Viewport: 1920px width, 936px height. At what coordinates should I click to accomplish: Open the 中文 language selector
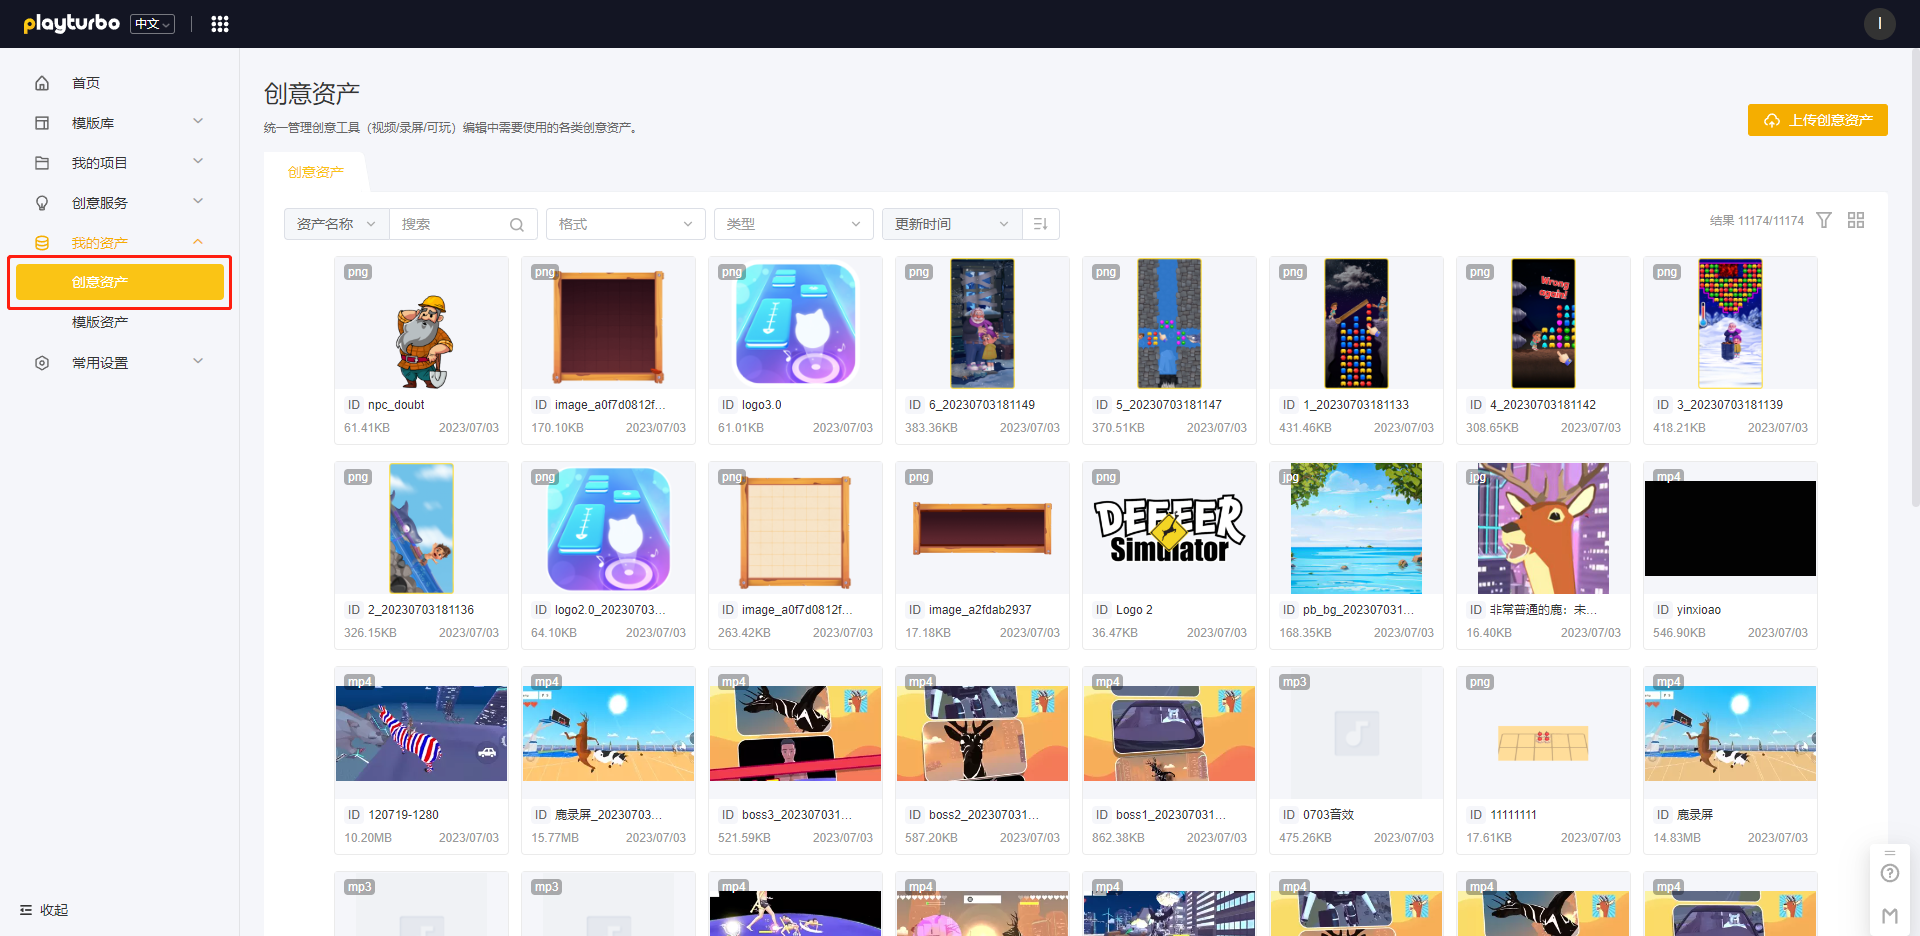[152, 24]
